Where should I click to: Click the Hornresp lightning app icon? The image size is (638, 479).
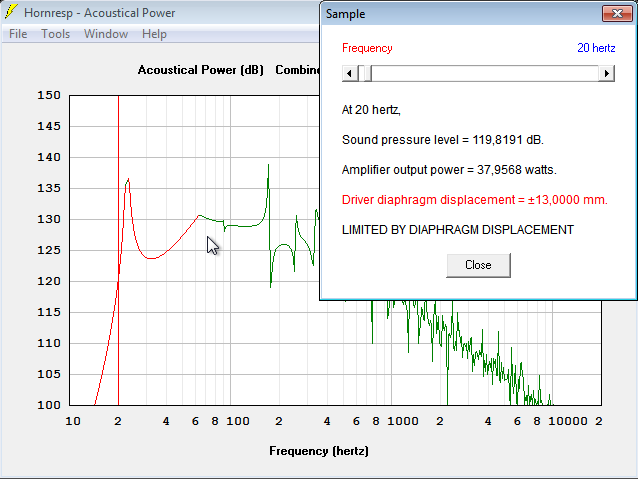click(x=11, y=12)
